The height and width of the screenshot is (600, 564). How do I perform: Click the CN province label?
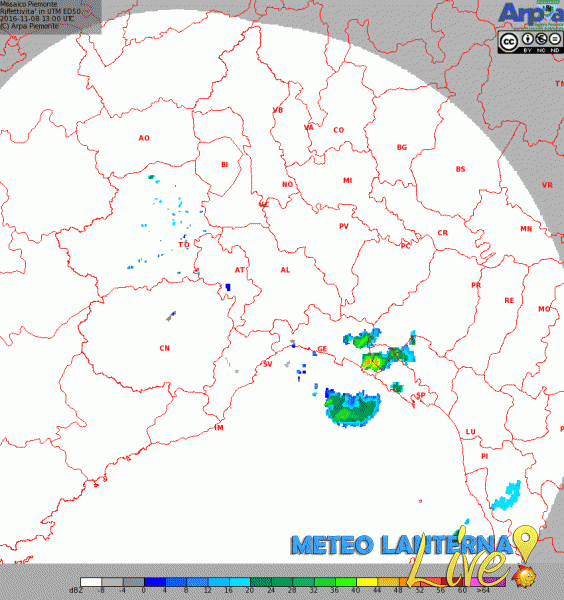point(165,348)
